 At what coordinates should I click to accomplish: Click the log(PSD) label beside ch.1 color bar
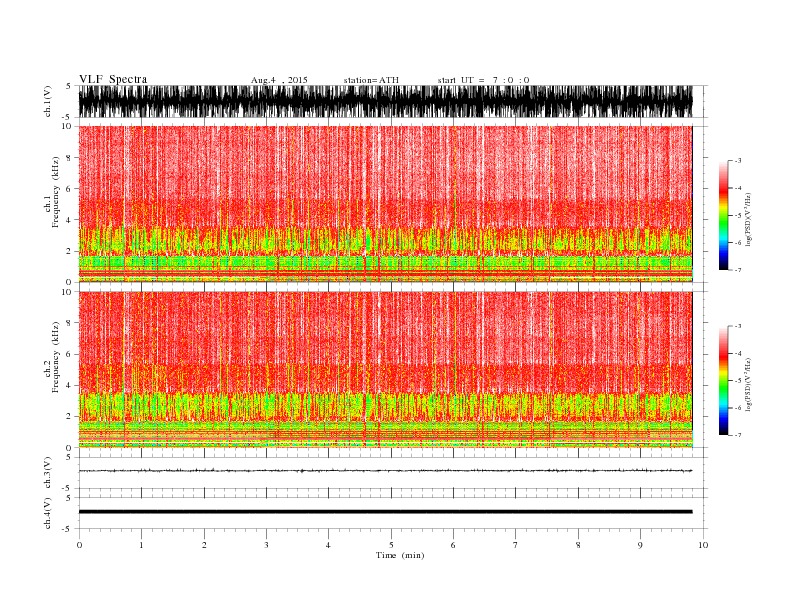(x=748, y=220)
